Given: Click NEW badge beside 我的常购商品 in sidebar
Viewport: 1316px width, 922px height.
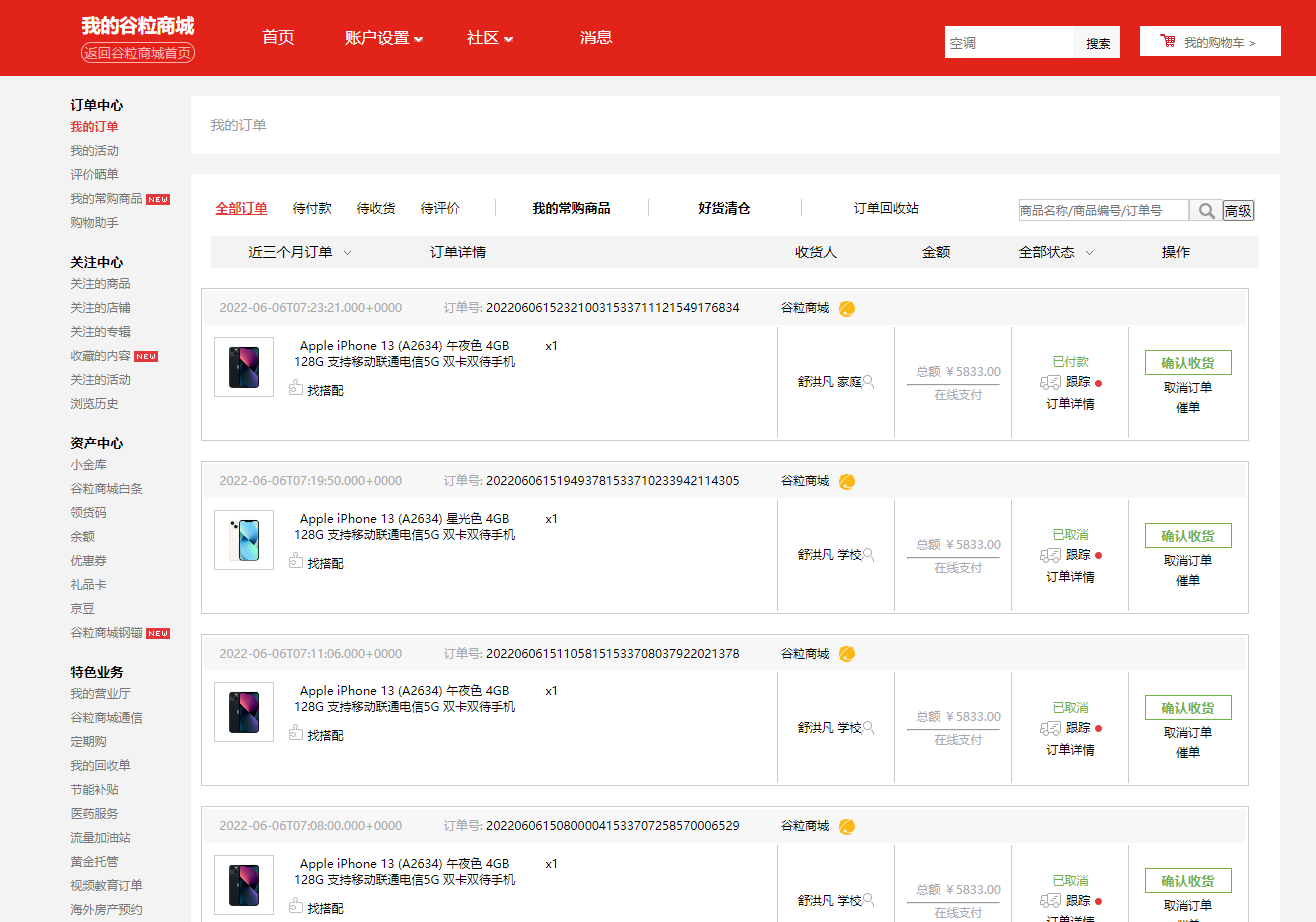Looking at the screenshot, I should pyautogui.click(x=158, y=199).
